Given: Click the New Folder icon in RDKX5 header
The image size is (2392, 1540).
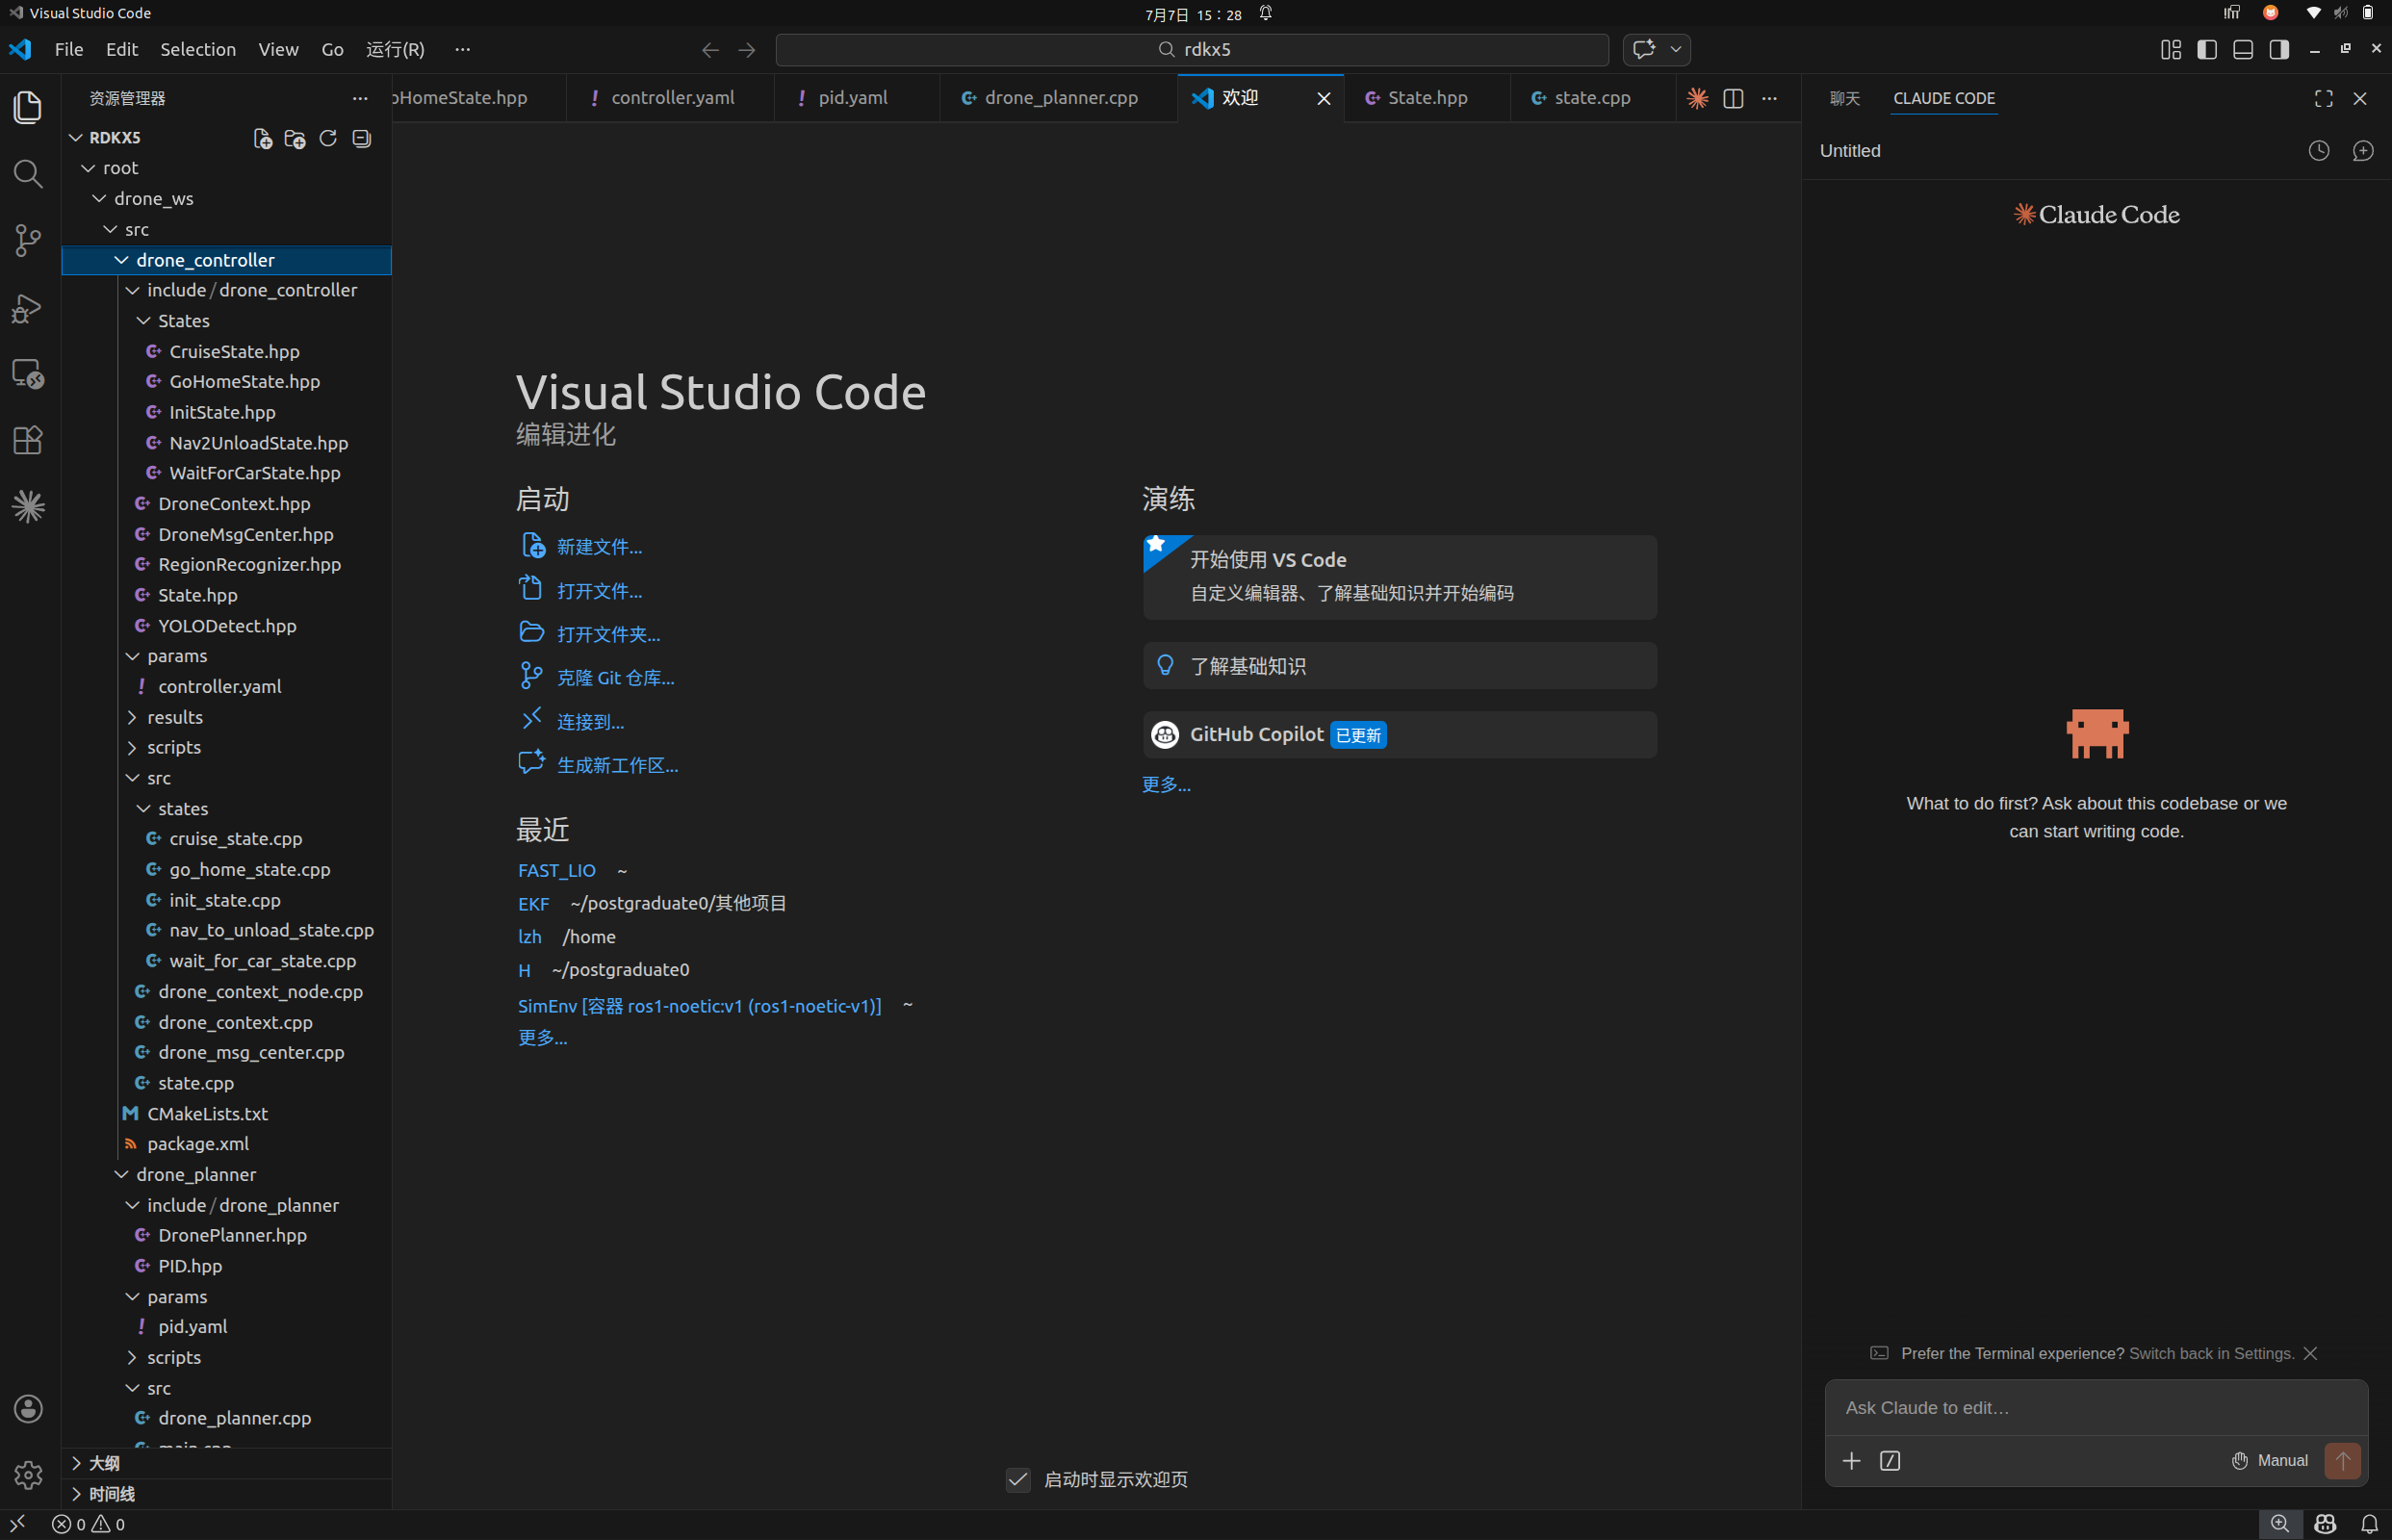Looking at the screenshot, I should tap(295, 138).
